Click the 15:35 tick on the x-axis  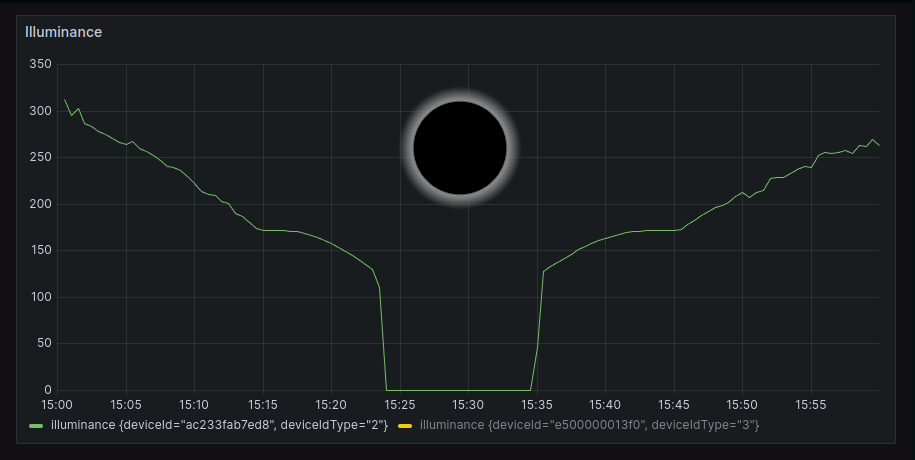[536, 405]
